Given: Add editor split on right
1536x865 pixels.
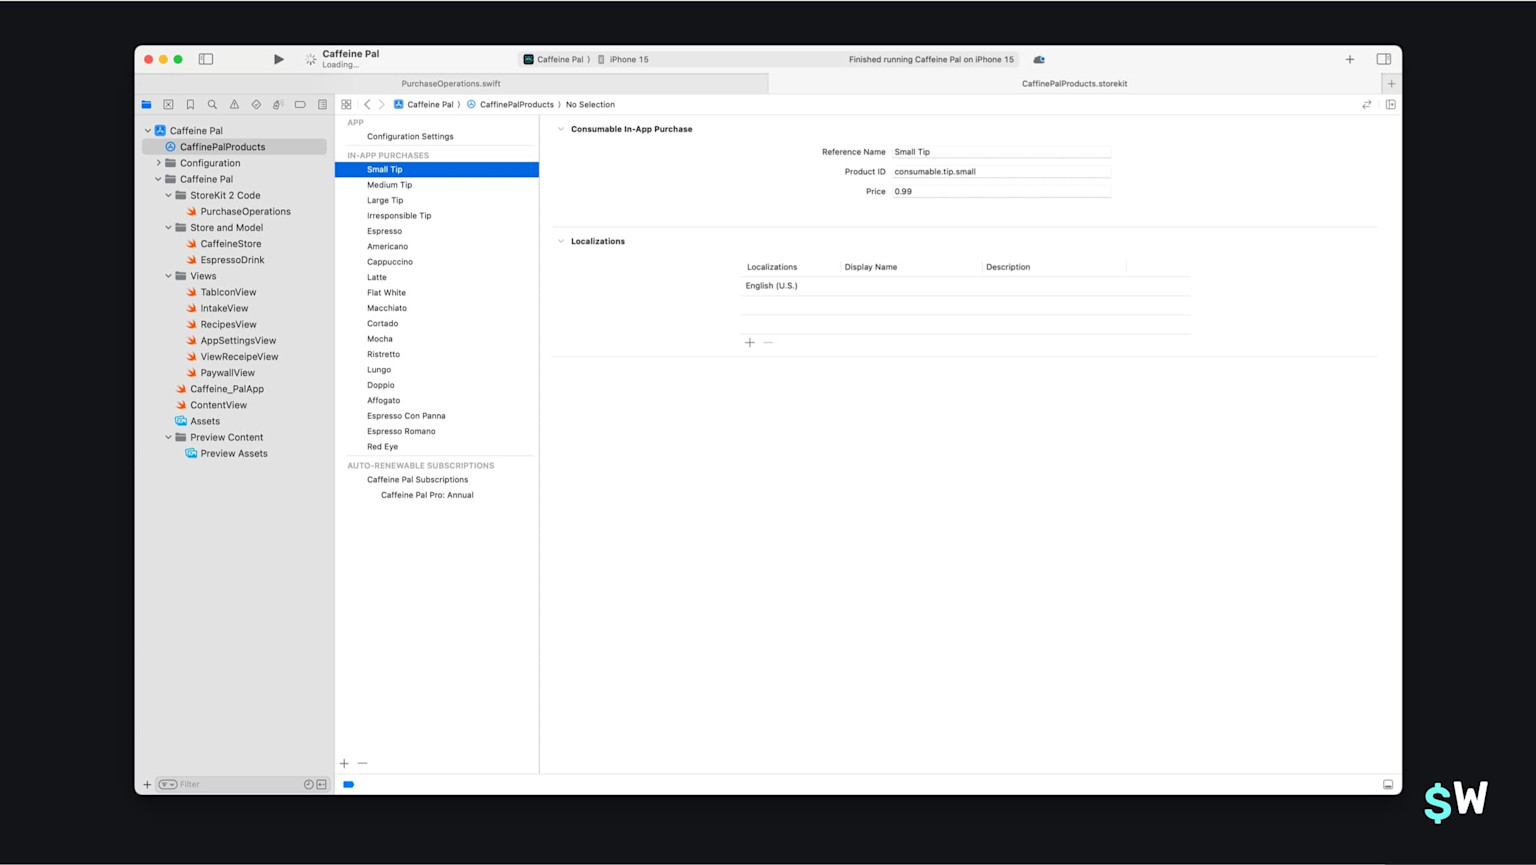Looking at the screenshot, I should (x=1390, y=104).
